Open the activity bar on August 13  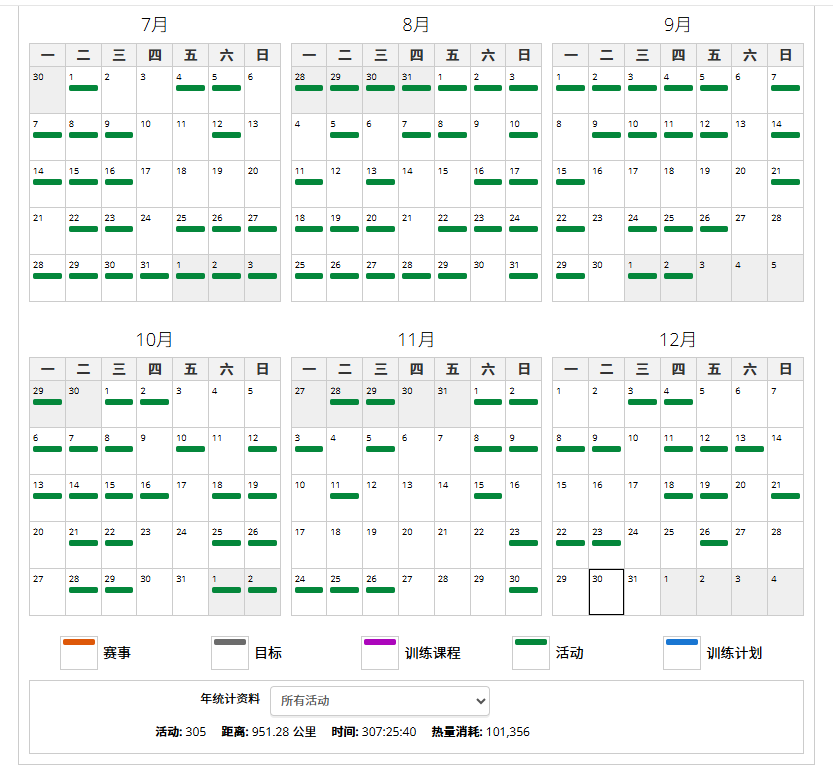[380, 182]
